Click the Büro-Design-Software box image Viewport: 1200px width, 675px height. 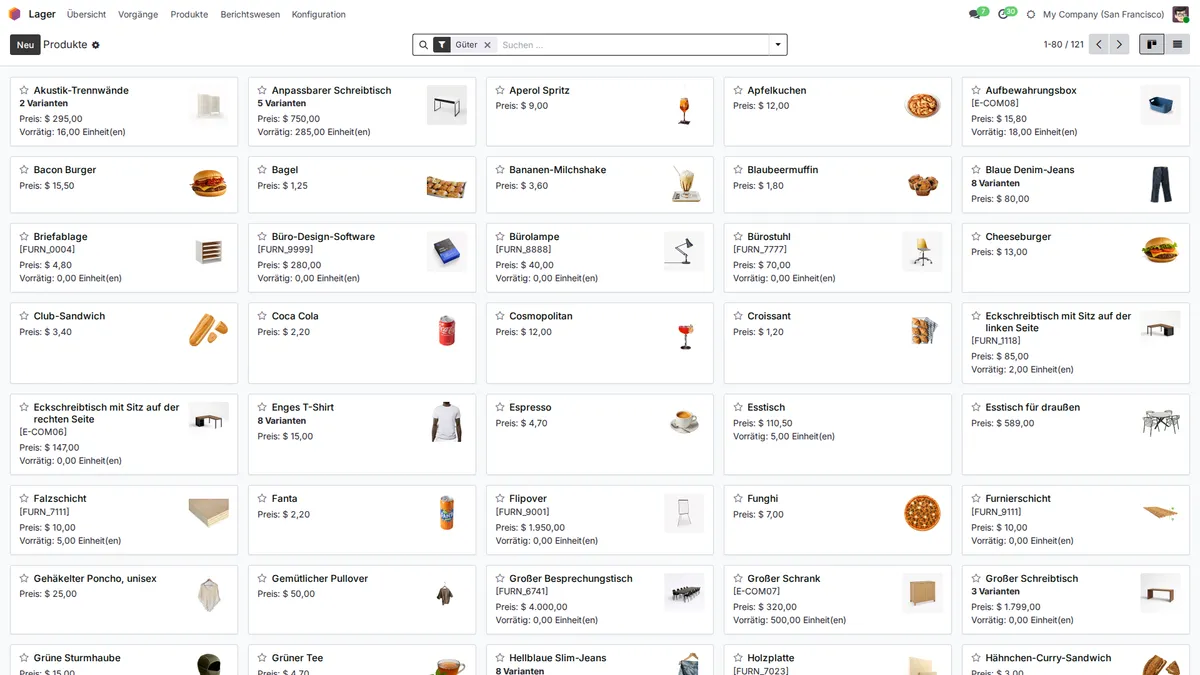tap(446, 251)
